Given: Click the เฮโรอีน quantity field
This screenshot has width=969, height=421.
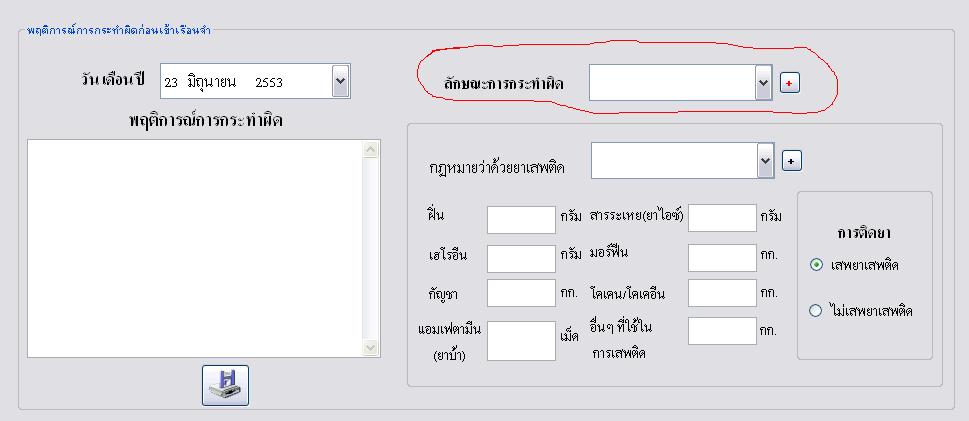Looking at the screenshot, I should [521, 258].
